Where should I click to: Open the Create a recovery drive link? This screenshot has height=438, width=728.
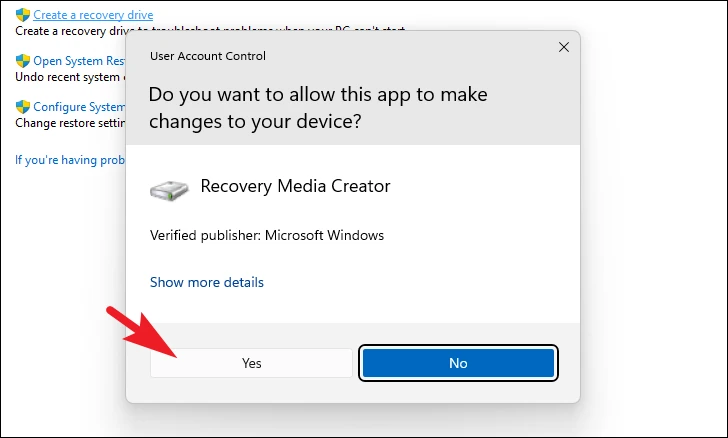coord(93,15)
